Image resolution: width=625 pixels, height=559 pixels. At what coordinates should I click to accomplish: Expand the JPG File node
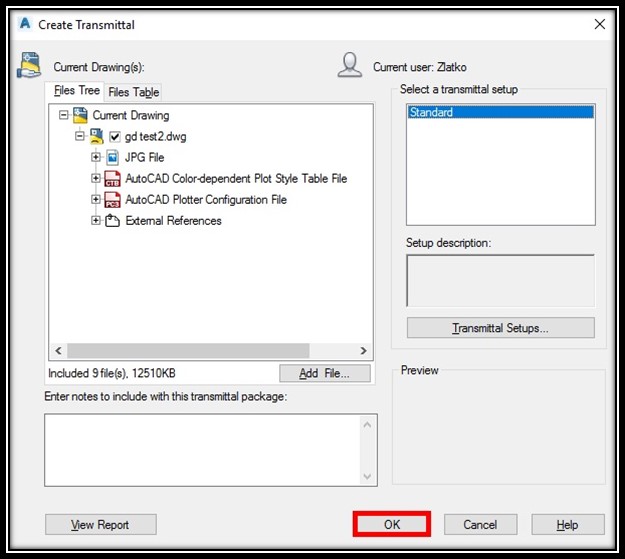click(96, 157)
